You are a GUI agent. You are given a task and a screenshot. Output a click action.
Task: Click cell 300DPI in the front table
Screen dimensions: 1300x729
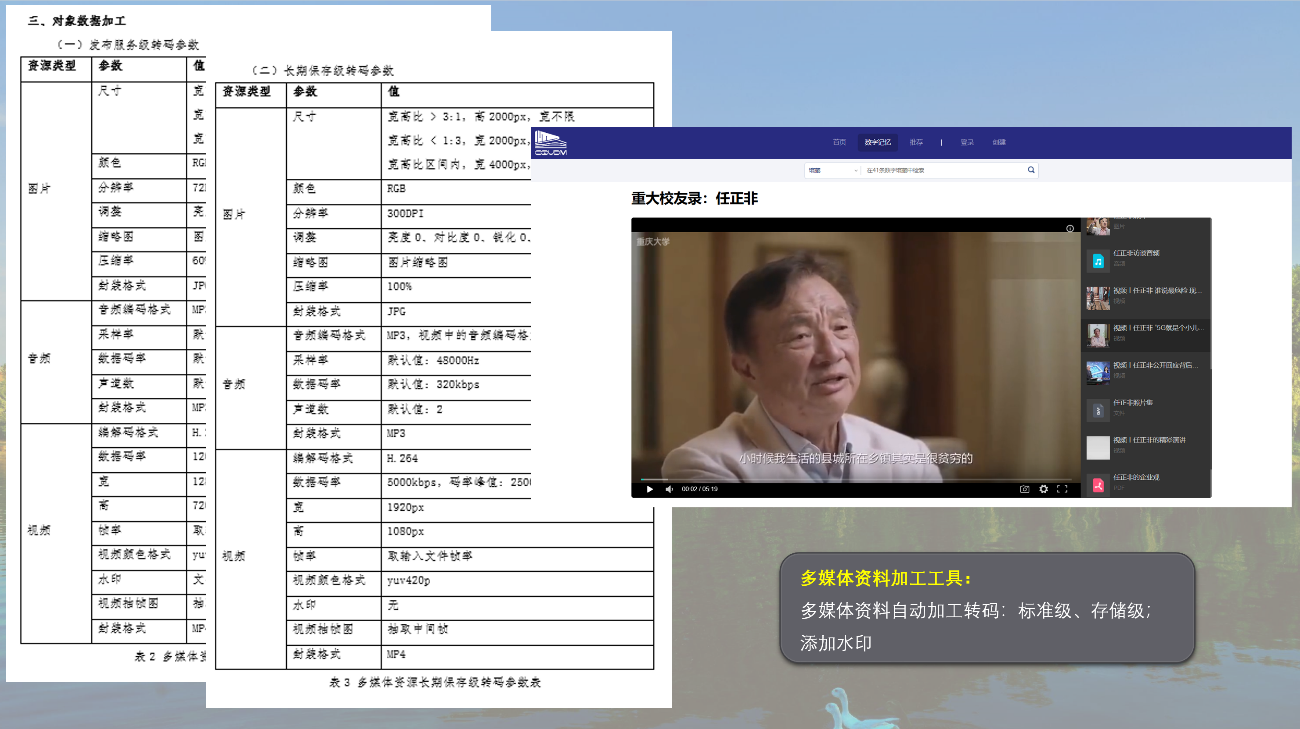(406, 213)
